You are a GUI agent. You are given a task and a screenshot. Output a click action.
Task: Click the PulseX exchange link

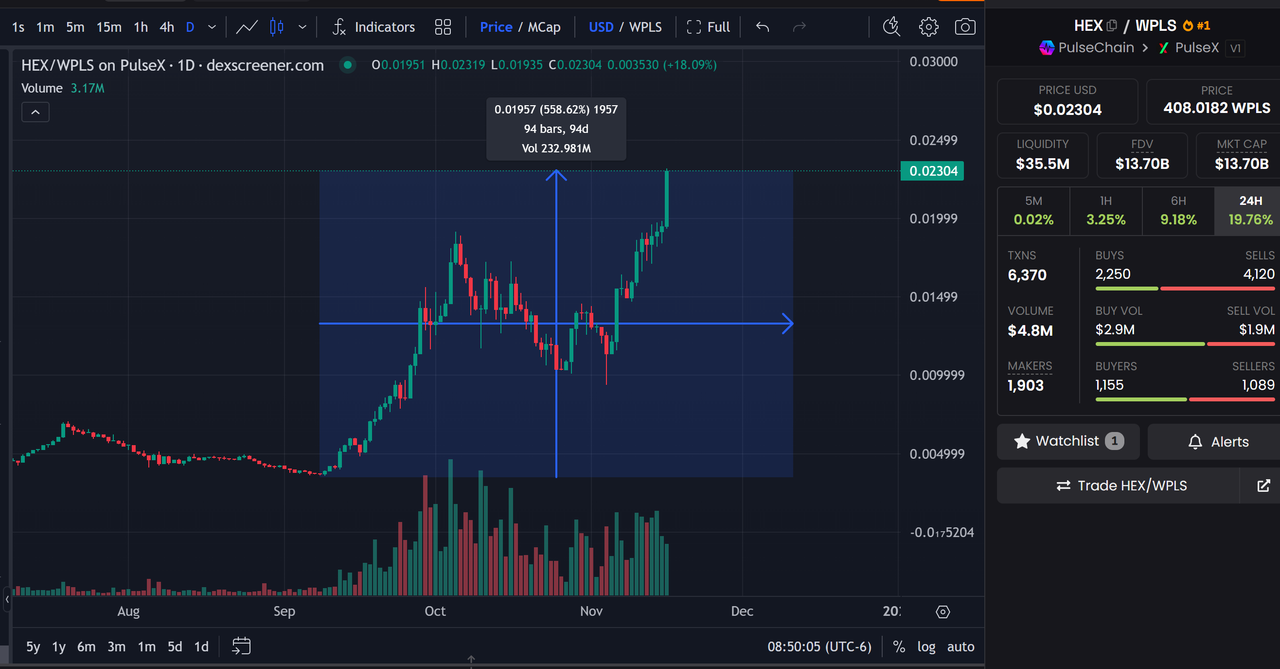1188,47
